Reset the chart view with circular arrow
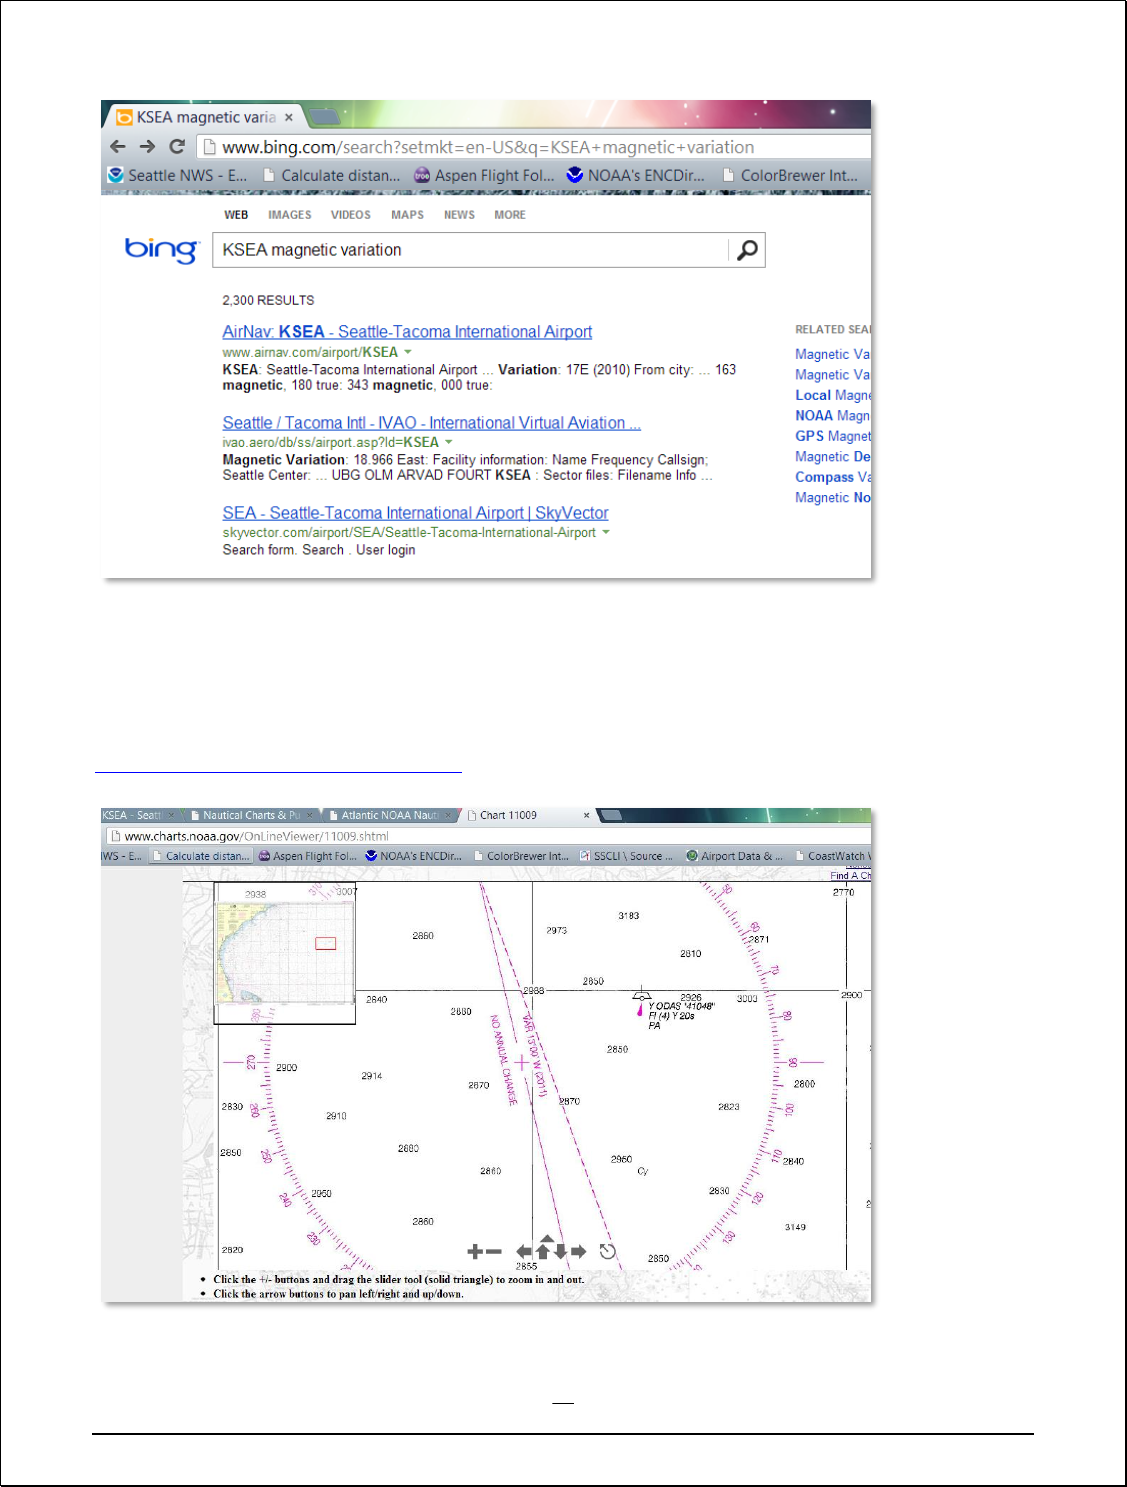 [607, 1251]
